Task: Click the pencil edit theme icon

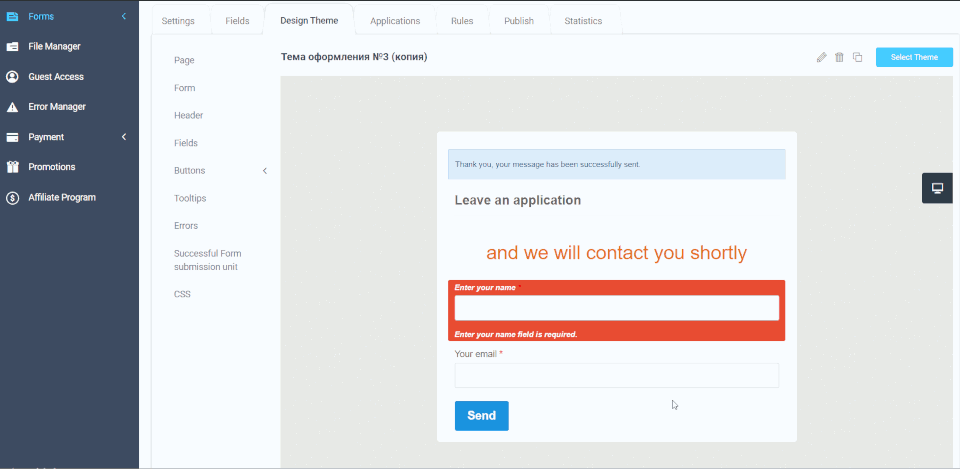Action: 822,58
